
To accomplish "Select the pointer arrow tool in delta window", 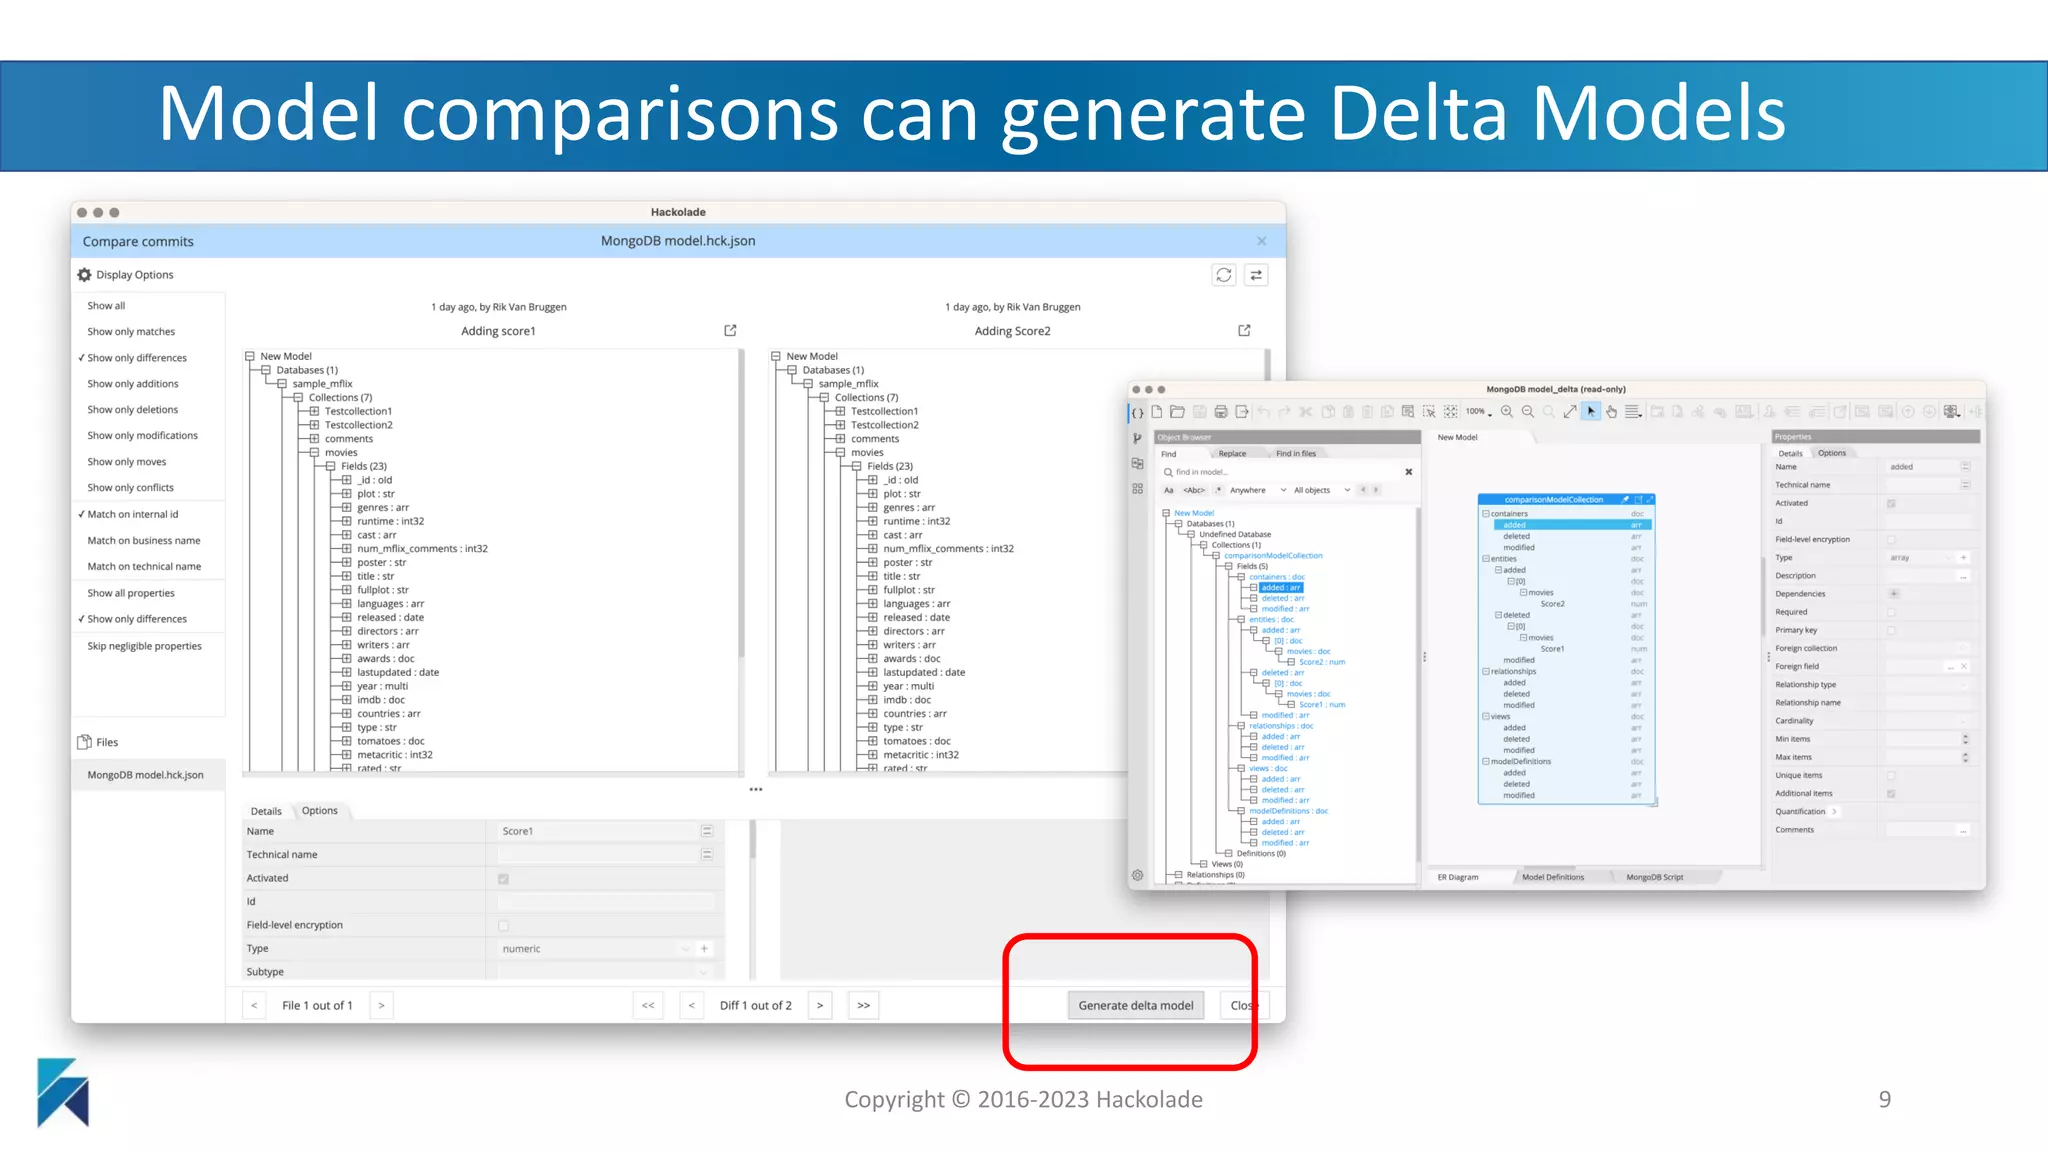I will point(1591,412).
